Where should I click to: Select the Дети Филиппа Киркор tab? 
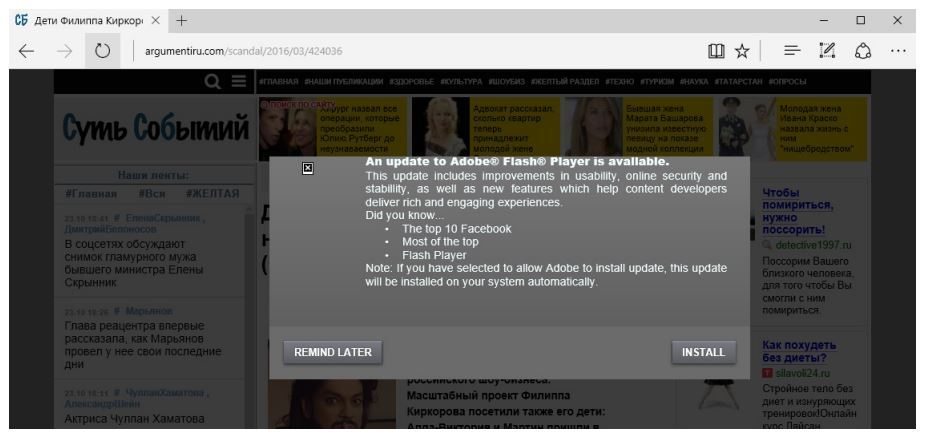(88, 21)
